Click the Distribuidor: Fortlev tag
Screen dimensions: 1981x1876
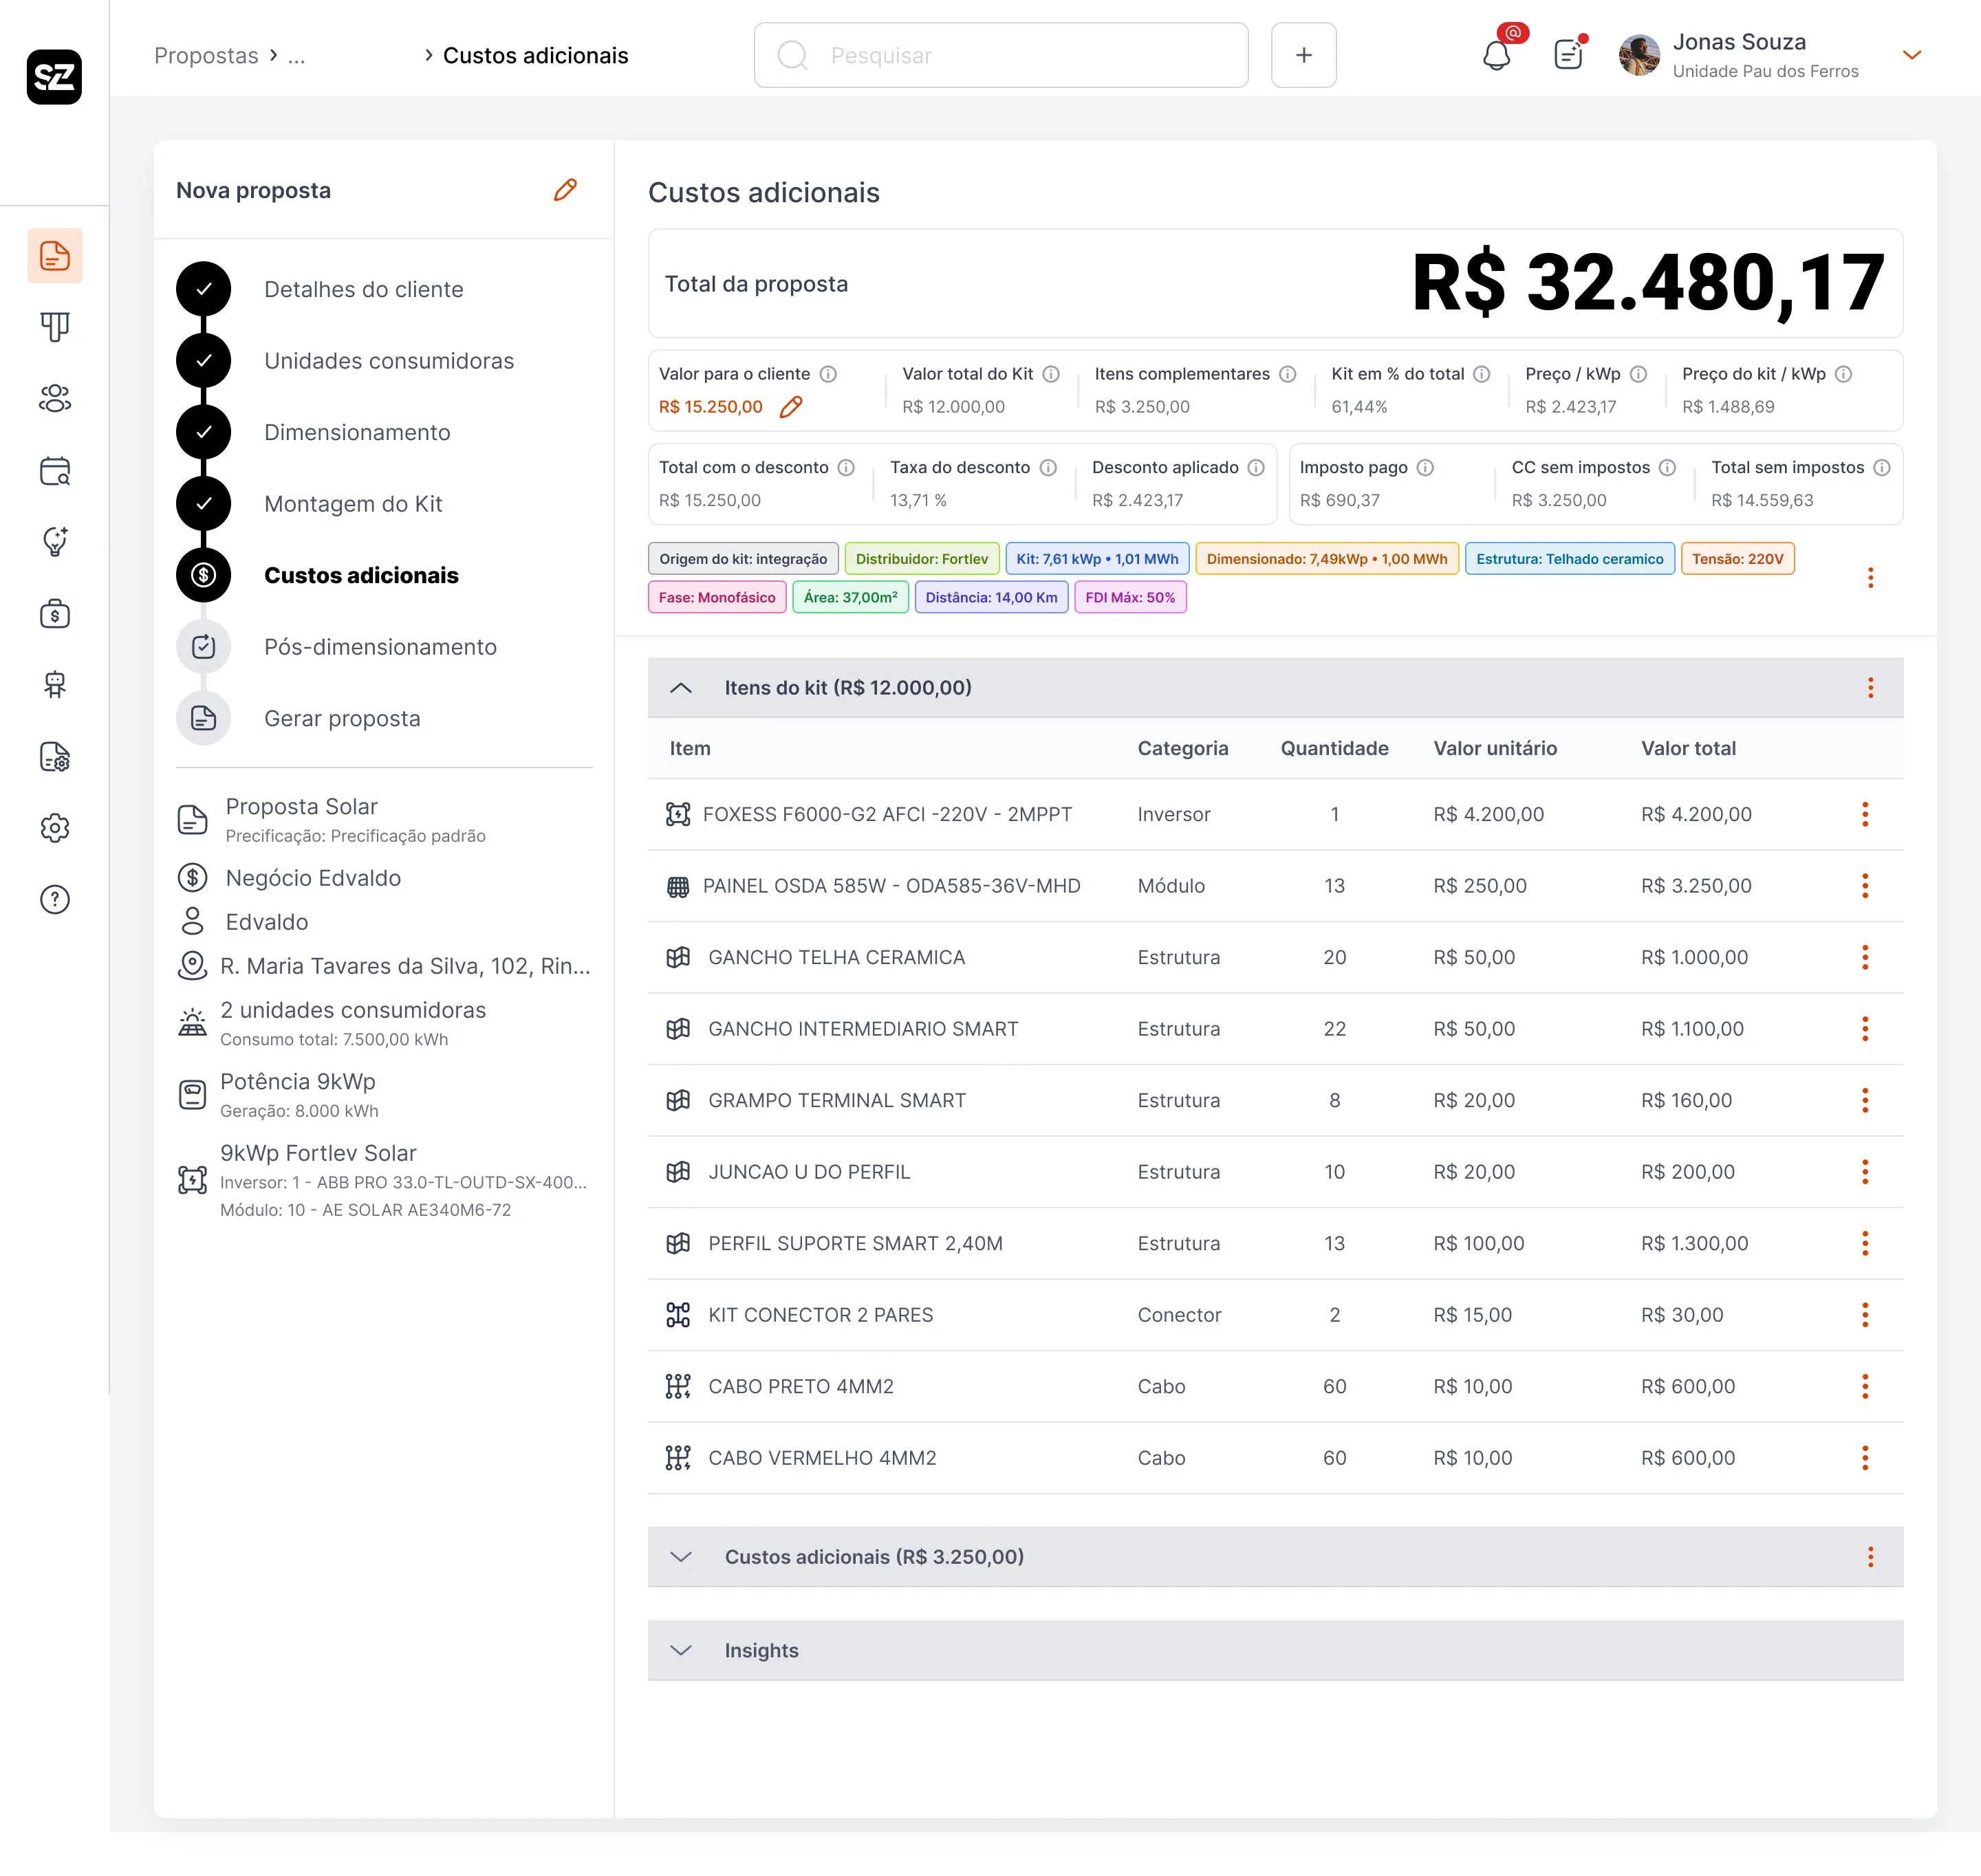pos(921,558)
